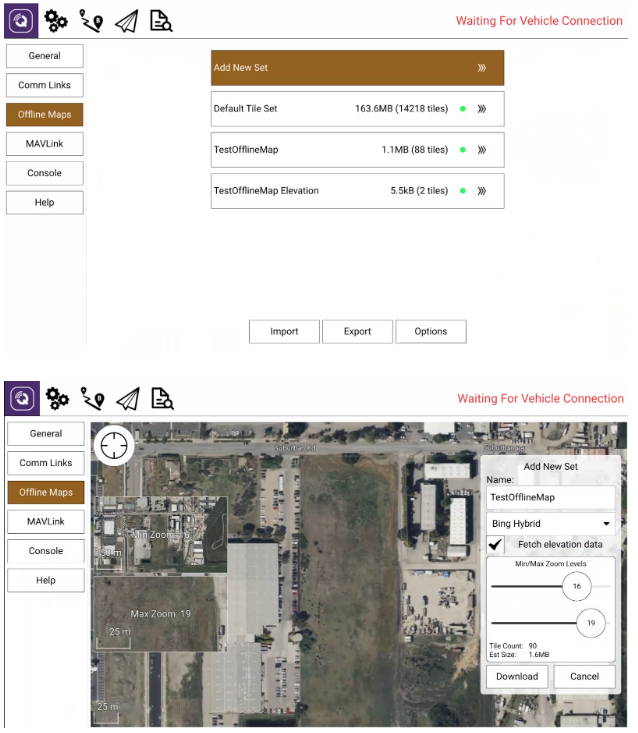
Task: Open Vehicle Setup gears icon in upper toolbar
Action: [x=57, y=20]
